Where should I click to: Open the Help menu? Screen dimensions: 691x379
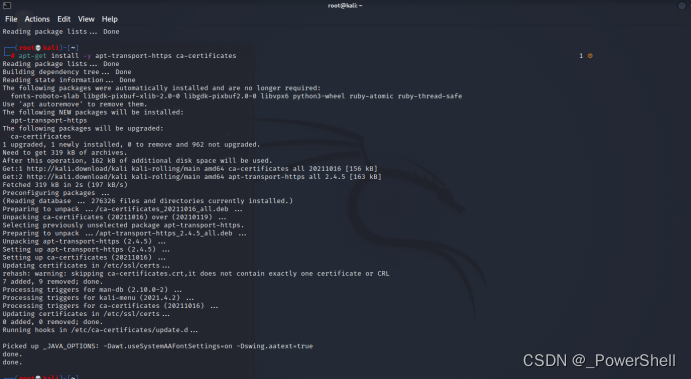(x=110, y=19)
